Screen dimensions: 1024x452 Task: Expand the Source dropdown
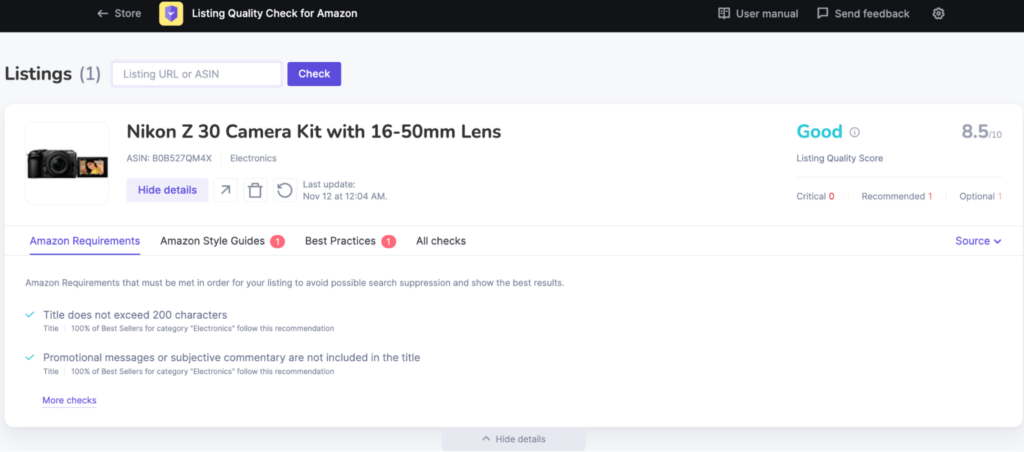(978, 241)
